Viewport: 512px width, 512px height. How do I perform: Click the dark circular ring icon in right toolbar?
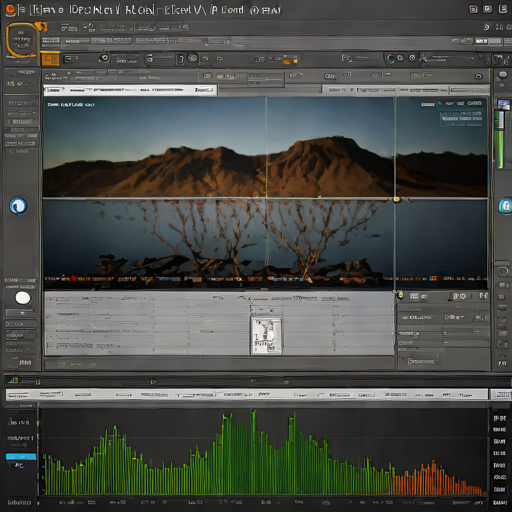390,59
